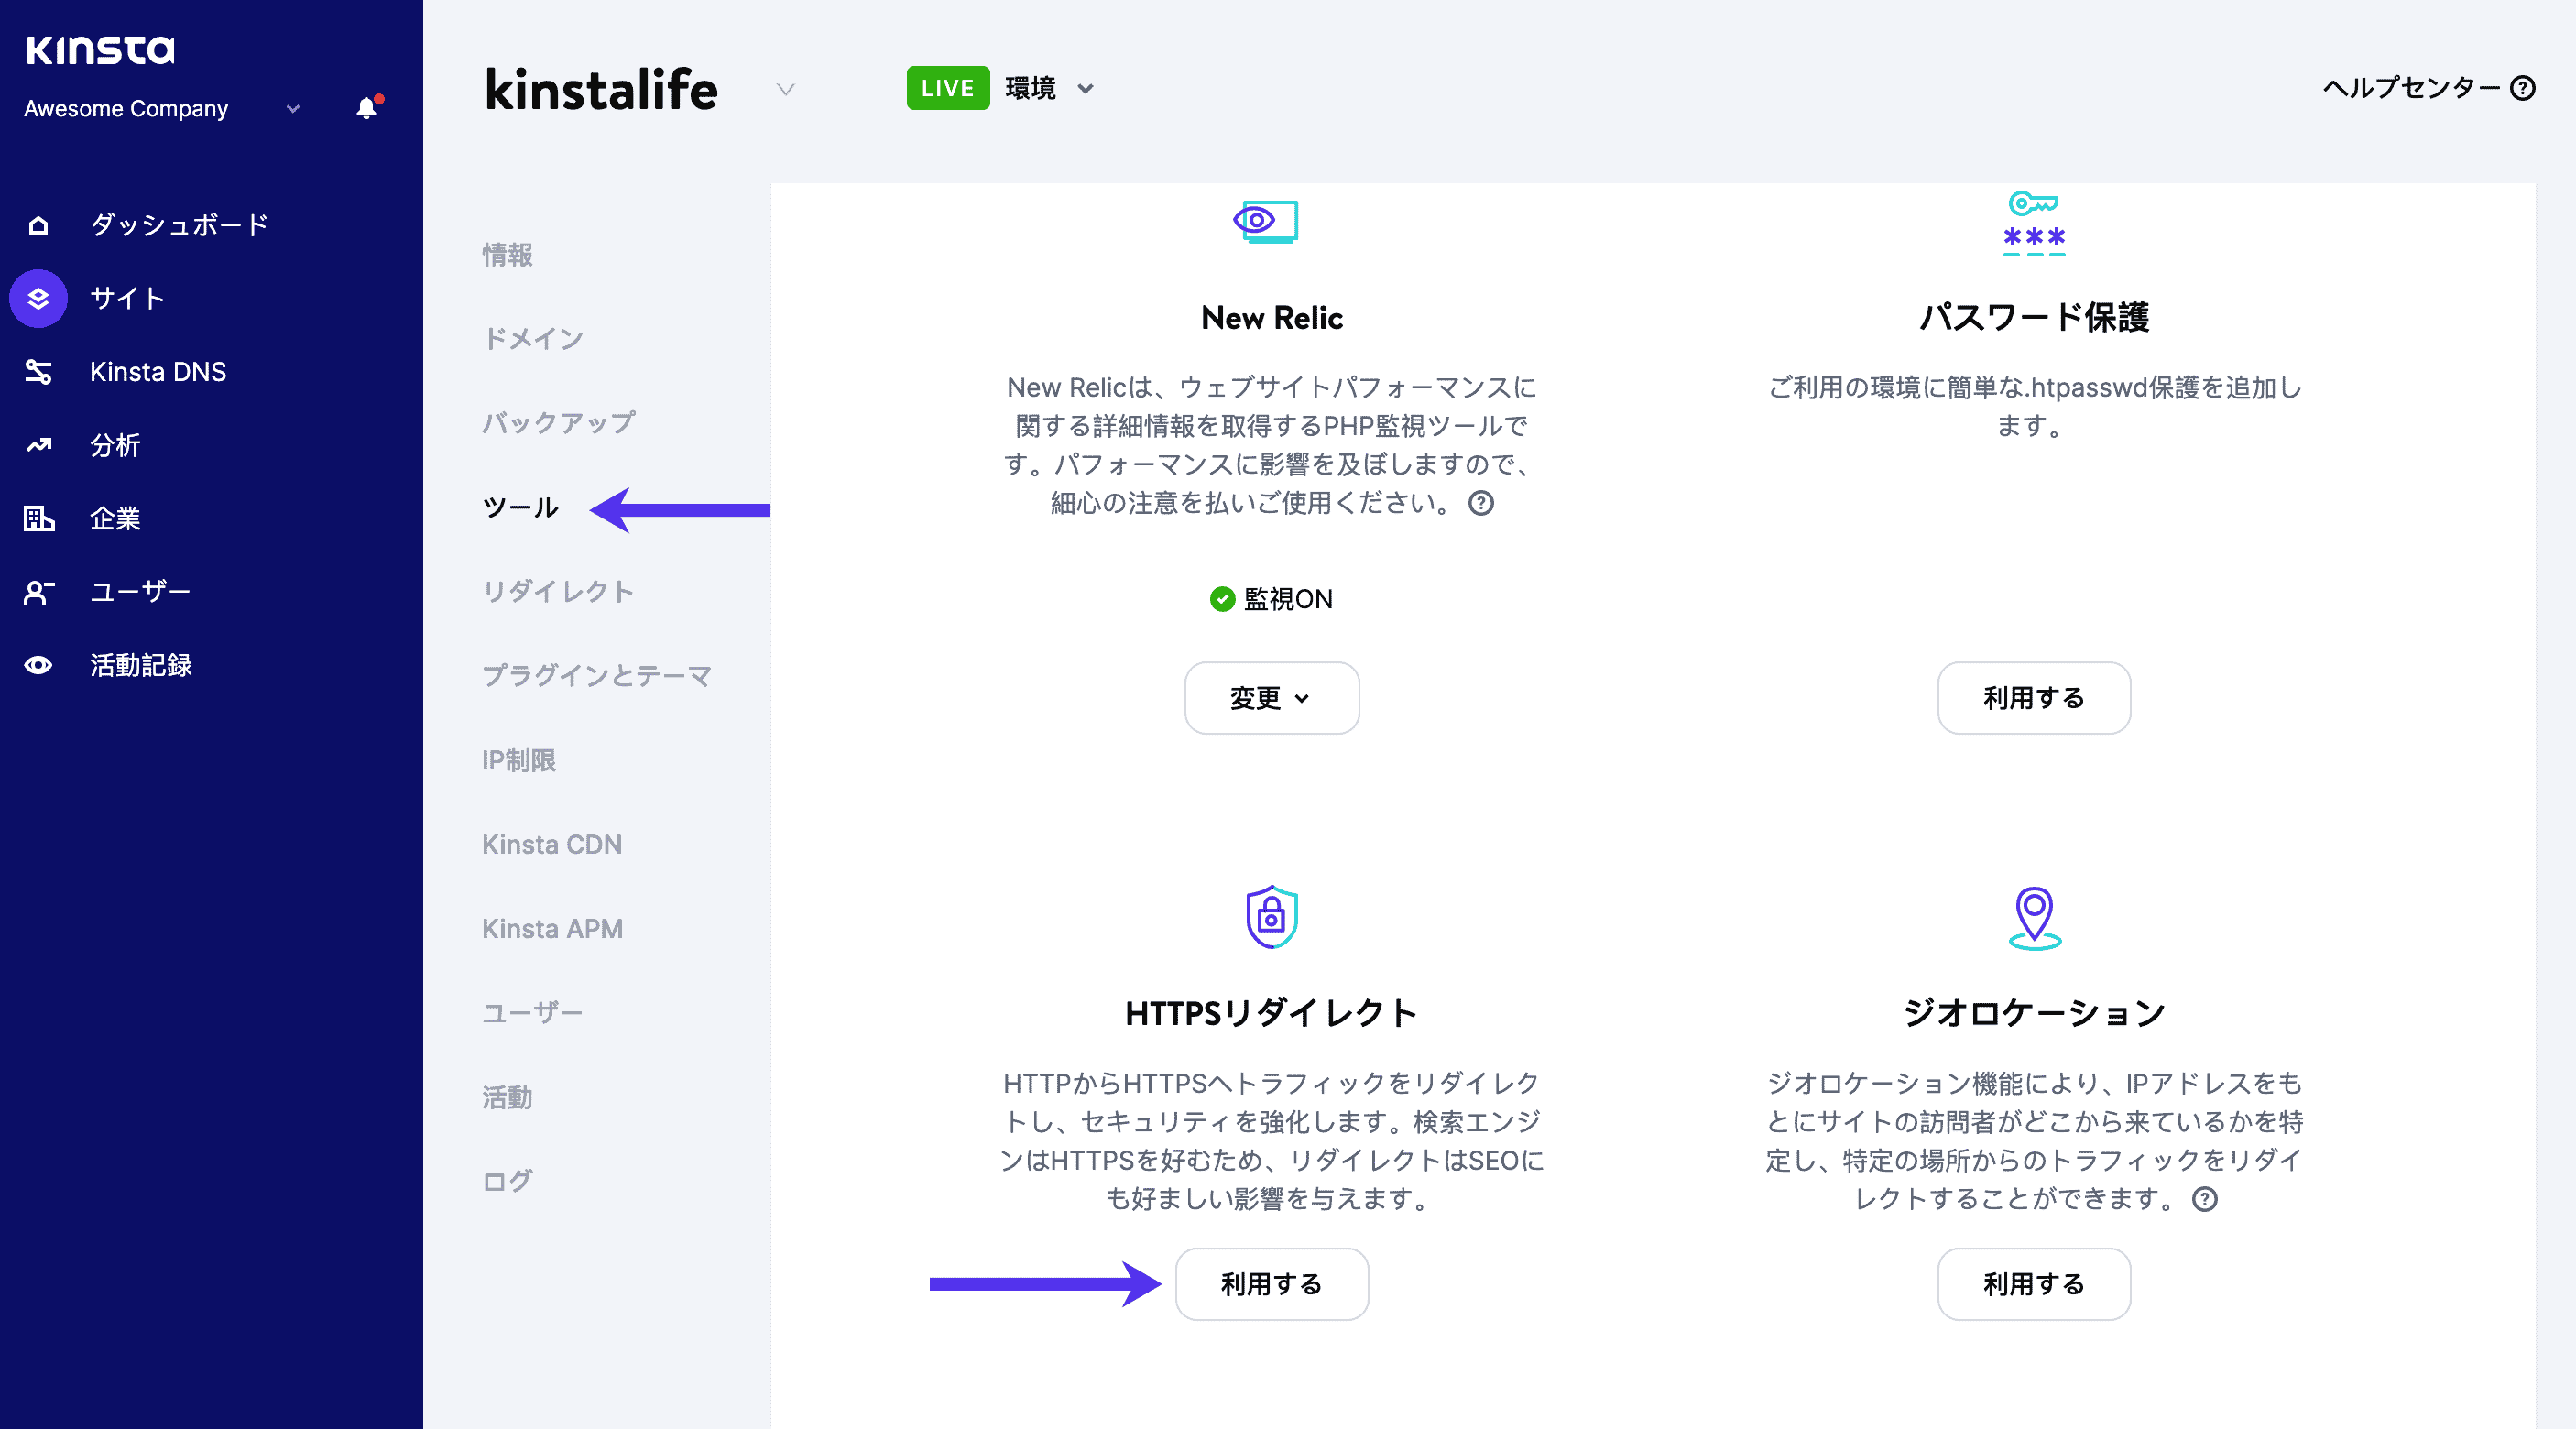Enable HTTPSリダイレクト with 利用する
2576x1429 pixels.
(x=1271, y=1284)
